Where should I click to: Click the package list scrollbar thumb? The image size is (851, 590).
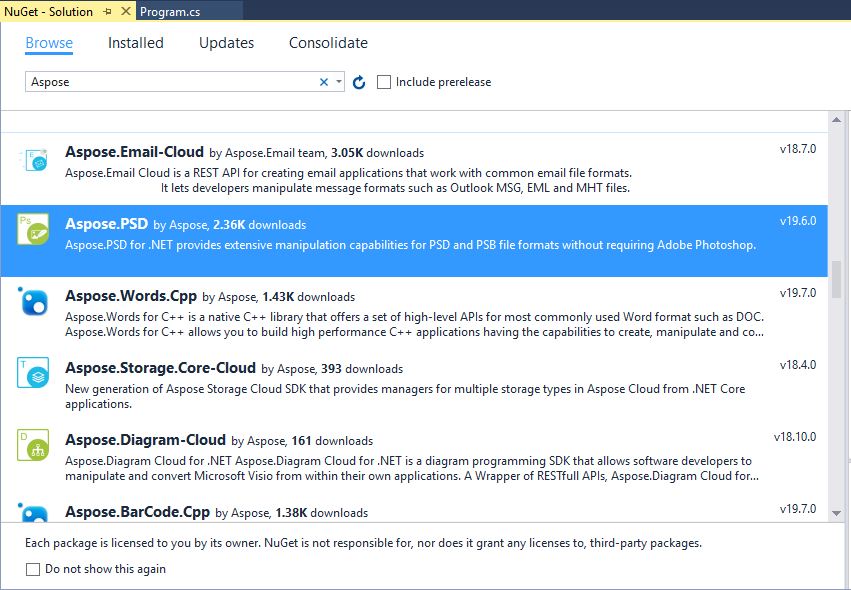(x=836, y=279)
